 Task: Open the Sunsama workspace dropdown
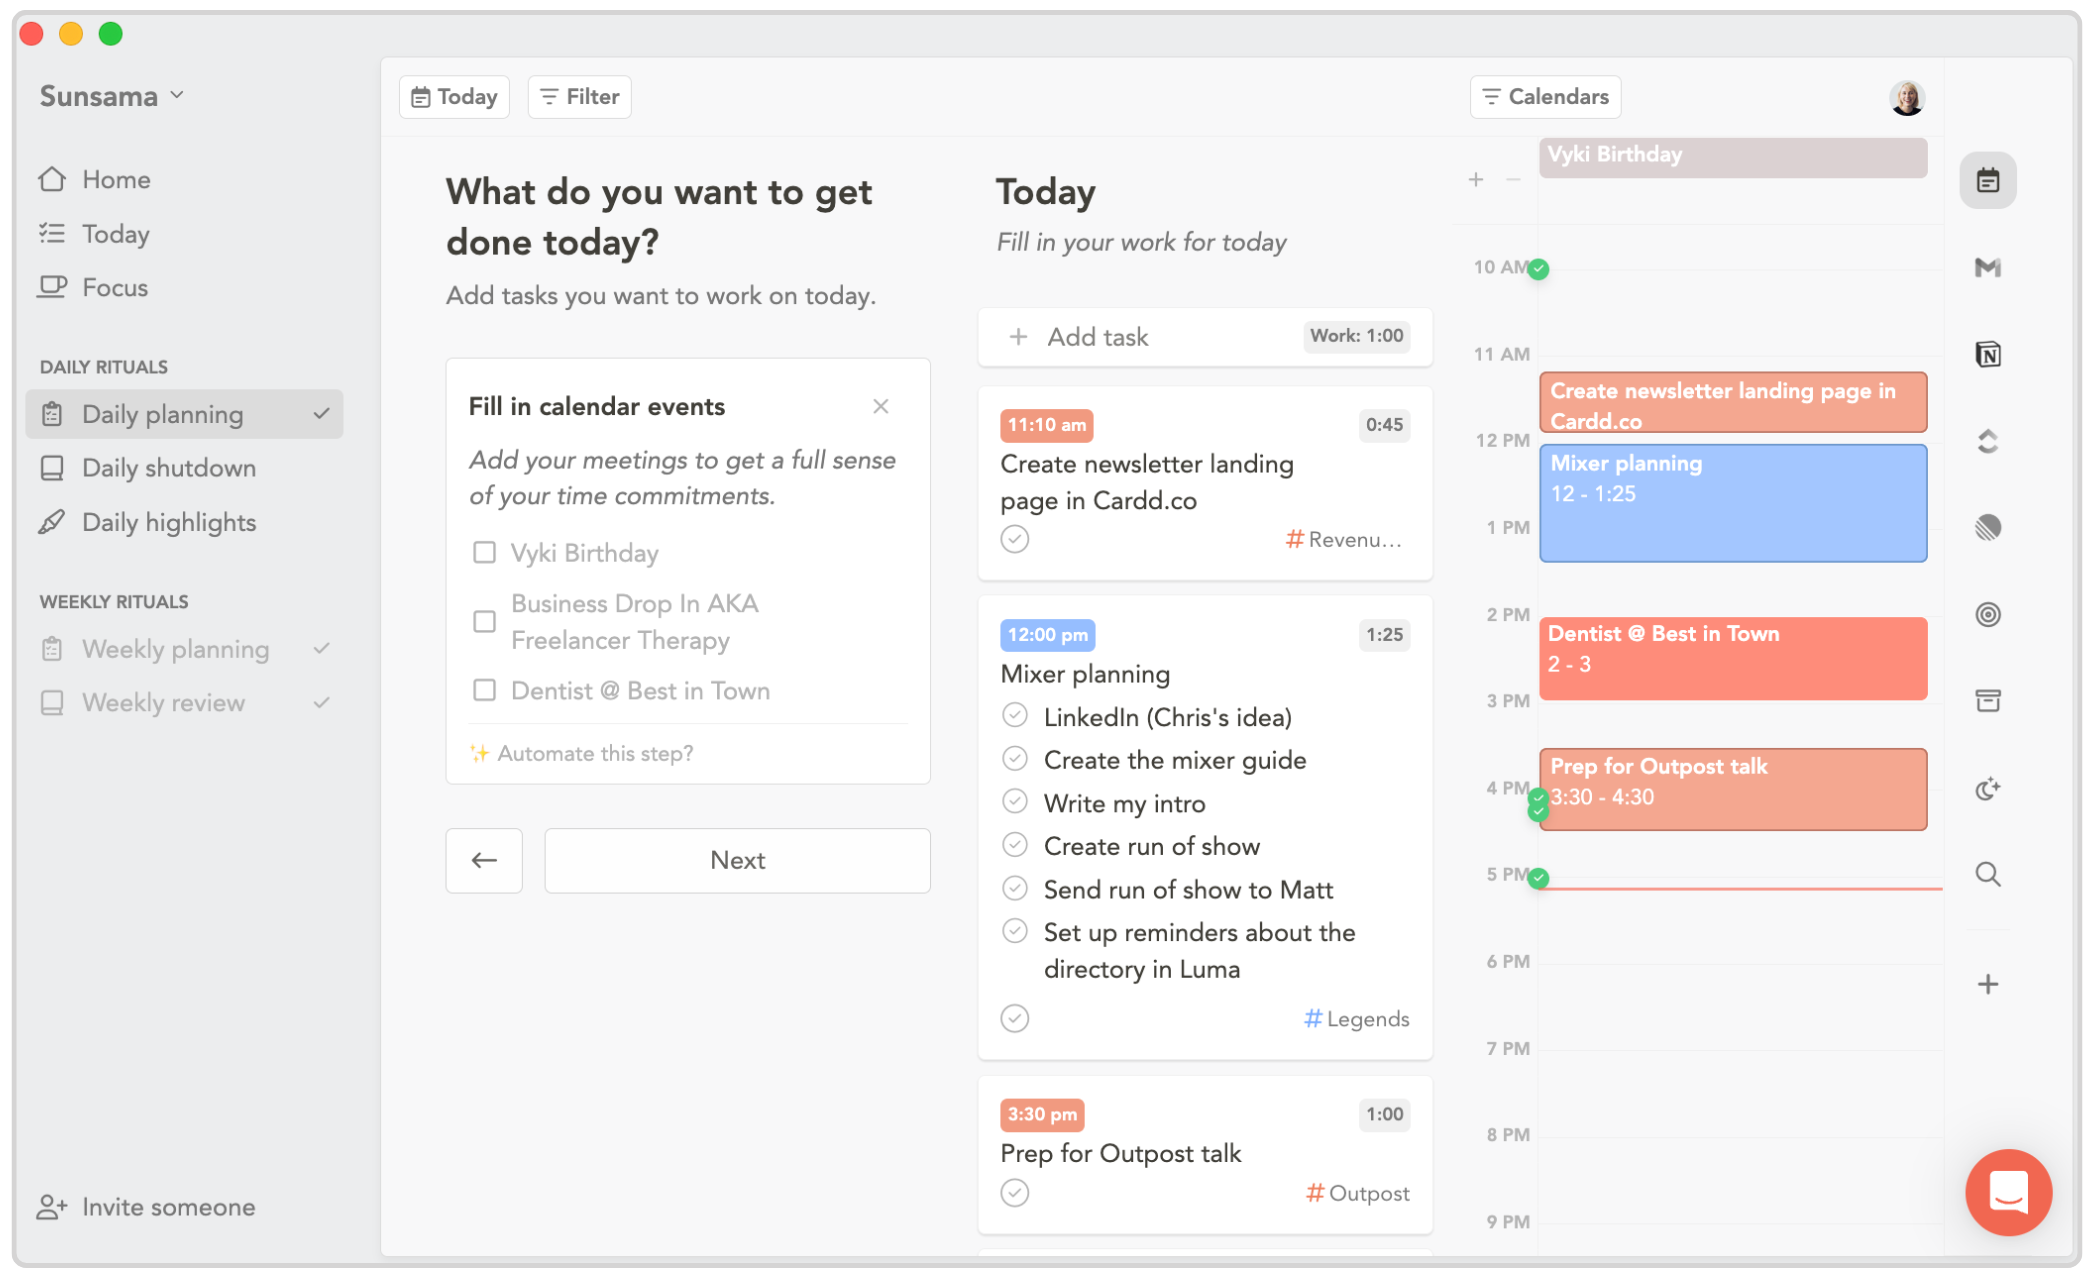(112, 95)
